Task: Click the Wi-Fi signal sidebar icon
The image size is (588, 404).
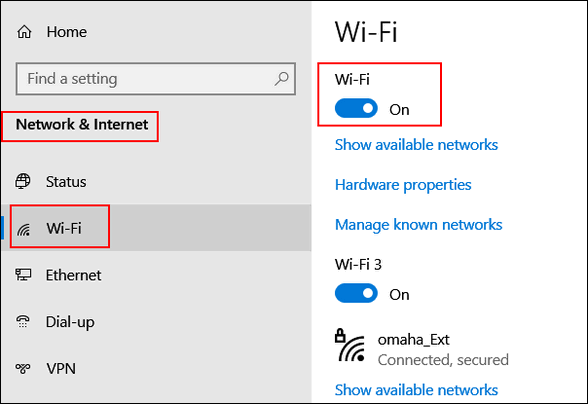Action: tap(24, 228)
